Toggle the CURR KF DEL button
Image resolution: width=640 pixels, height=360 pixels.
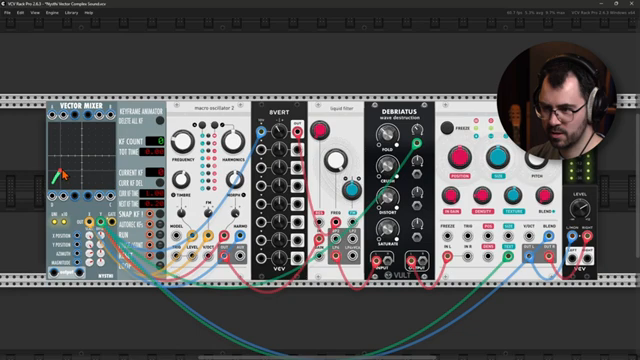point(160,182)
